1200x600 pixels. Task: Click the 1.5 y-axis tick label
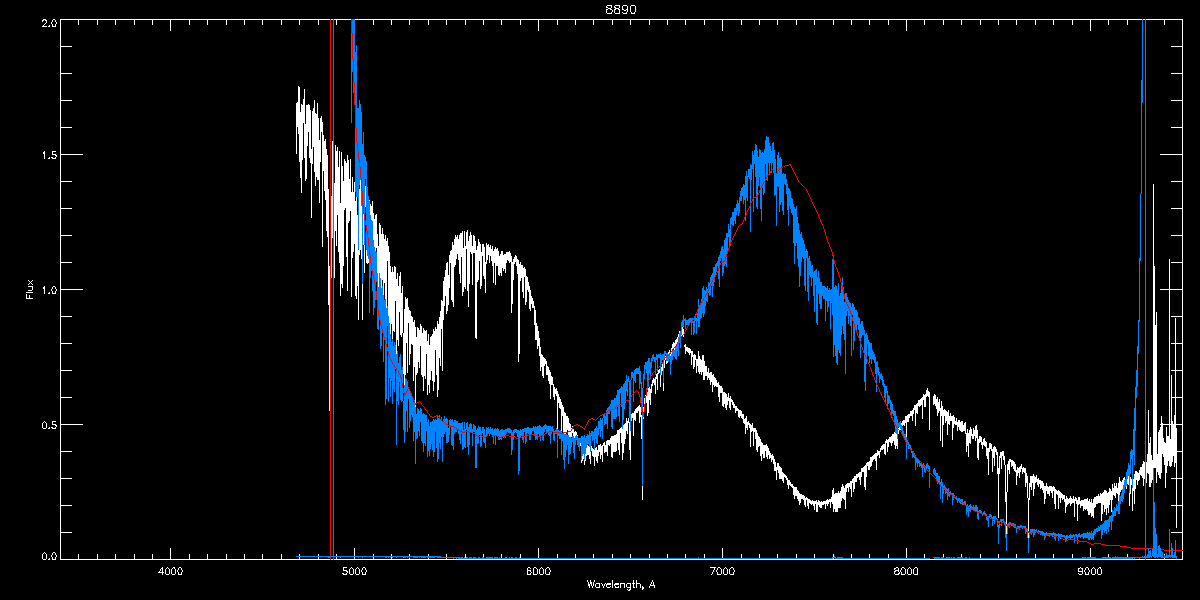[x=48, y=156]
